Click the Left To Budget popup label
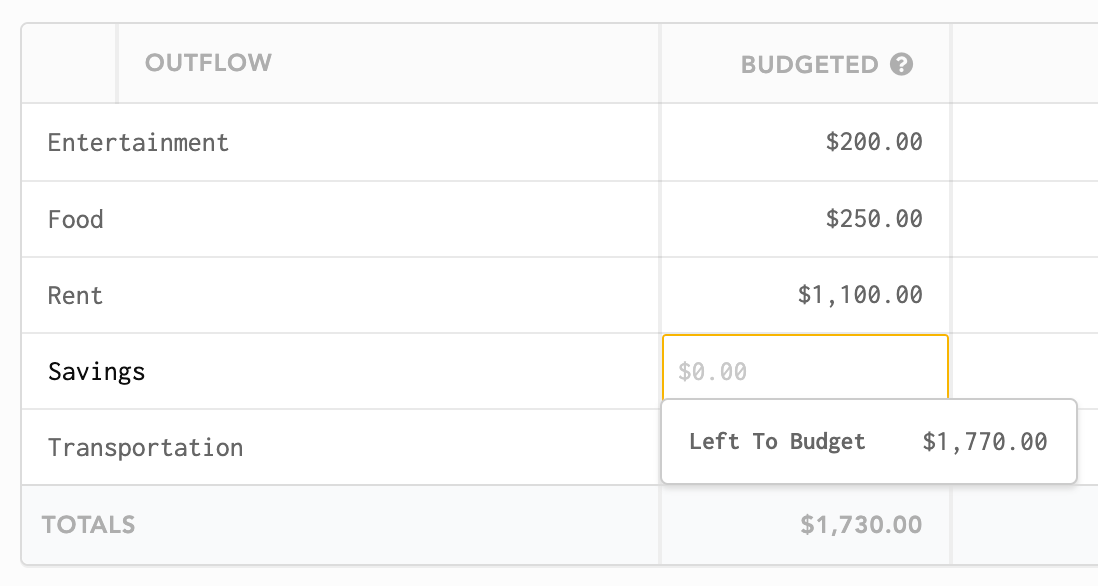Viewport: 1098px width, 586px height. click(x=777, y=442)
